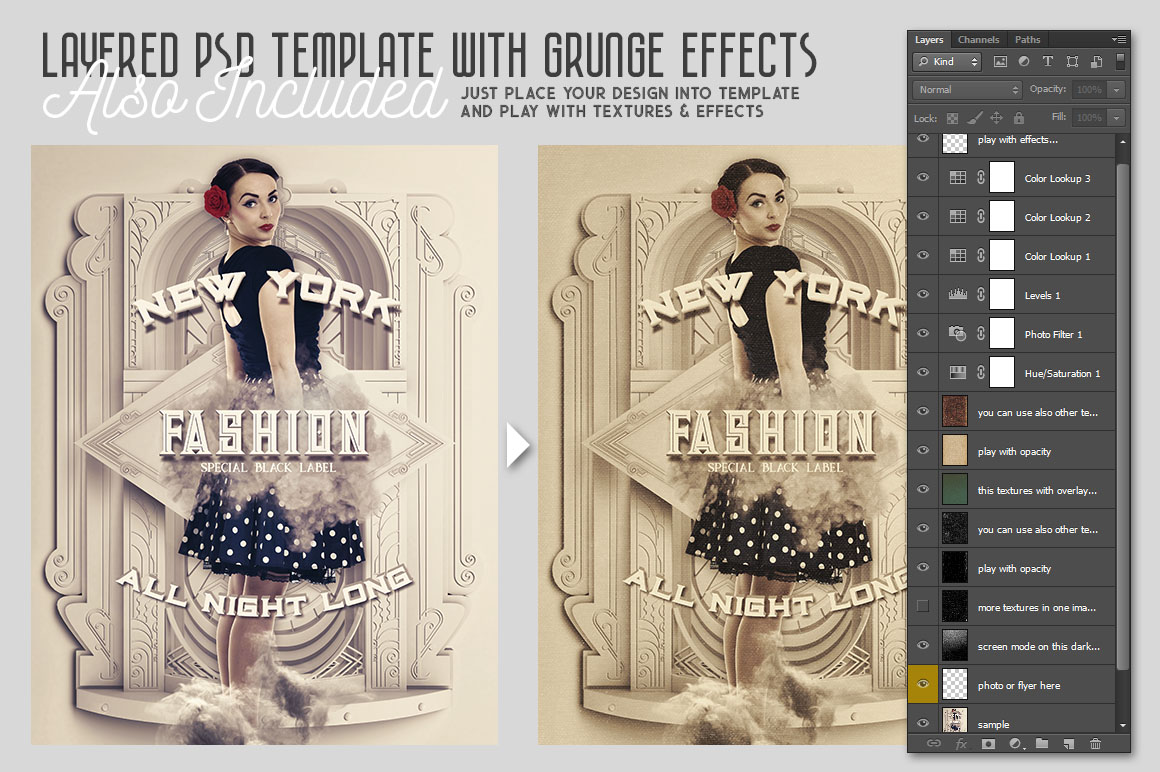Click the lock position icon
Screen dimensions: 1160x772
pos(996,118)
